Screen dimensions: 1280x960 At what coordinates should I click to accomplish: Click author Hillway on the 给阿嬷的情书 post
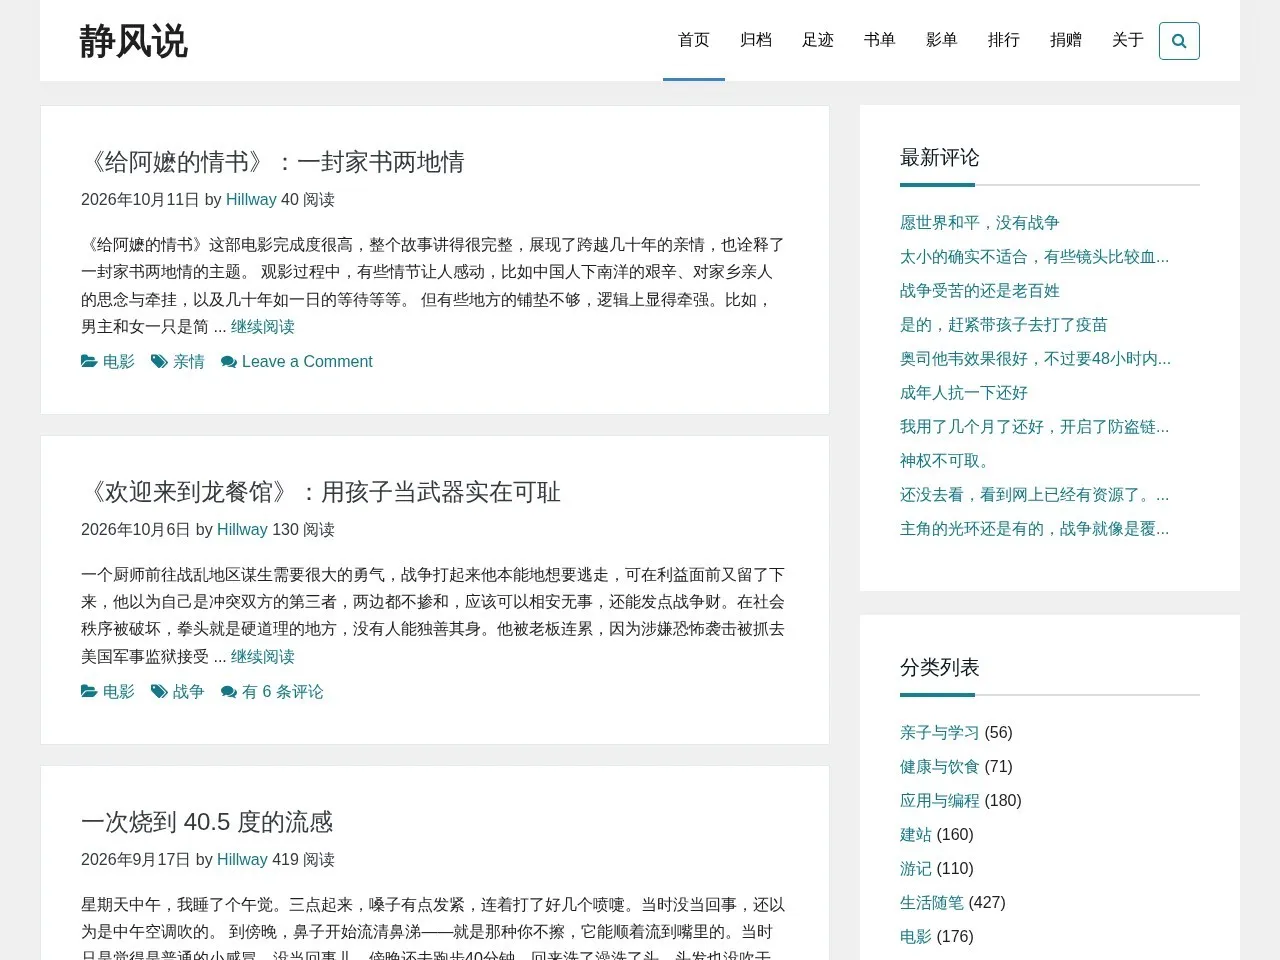(x=251, y=200)
